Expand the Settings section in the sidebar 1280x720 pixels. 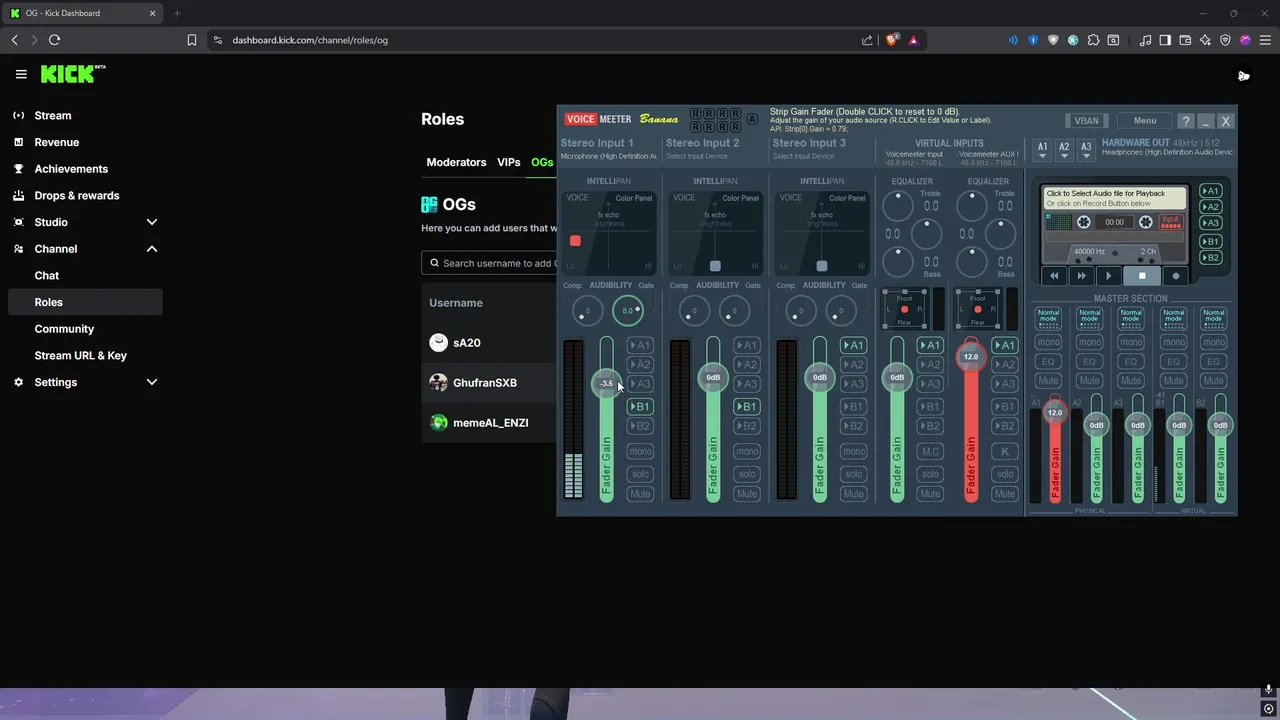pos(152,382)
